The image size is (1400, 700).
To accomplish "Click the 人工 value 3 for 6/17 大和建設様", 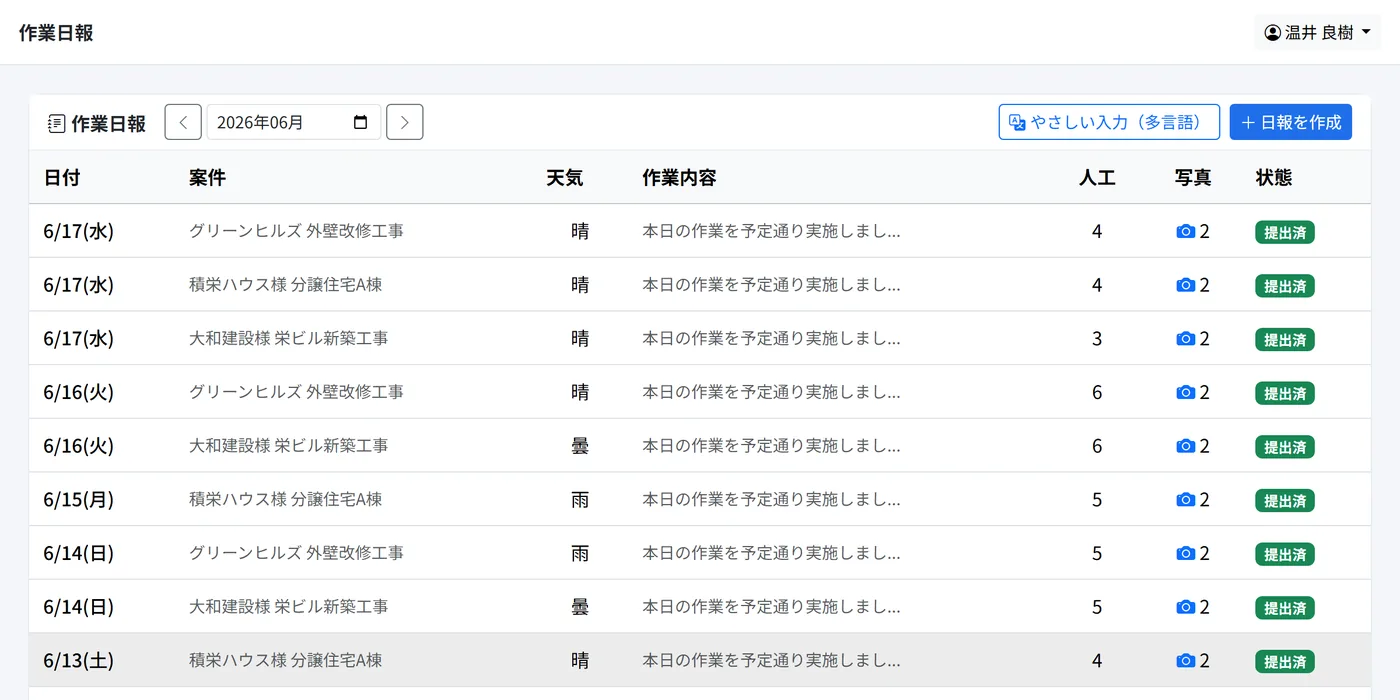I will (1097, 338).
